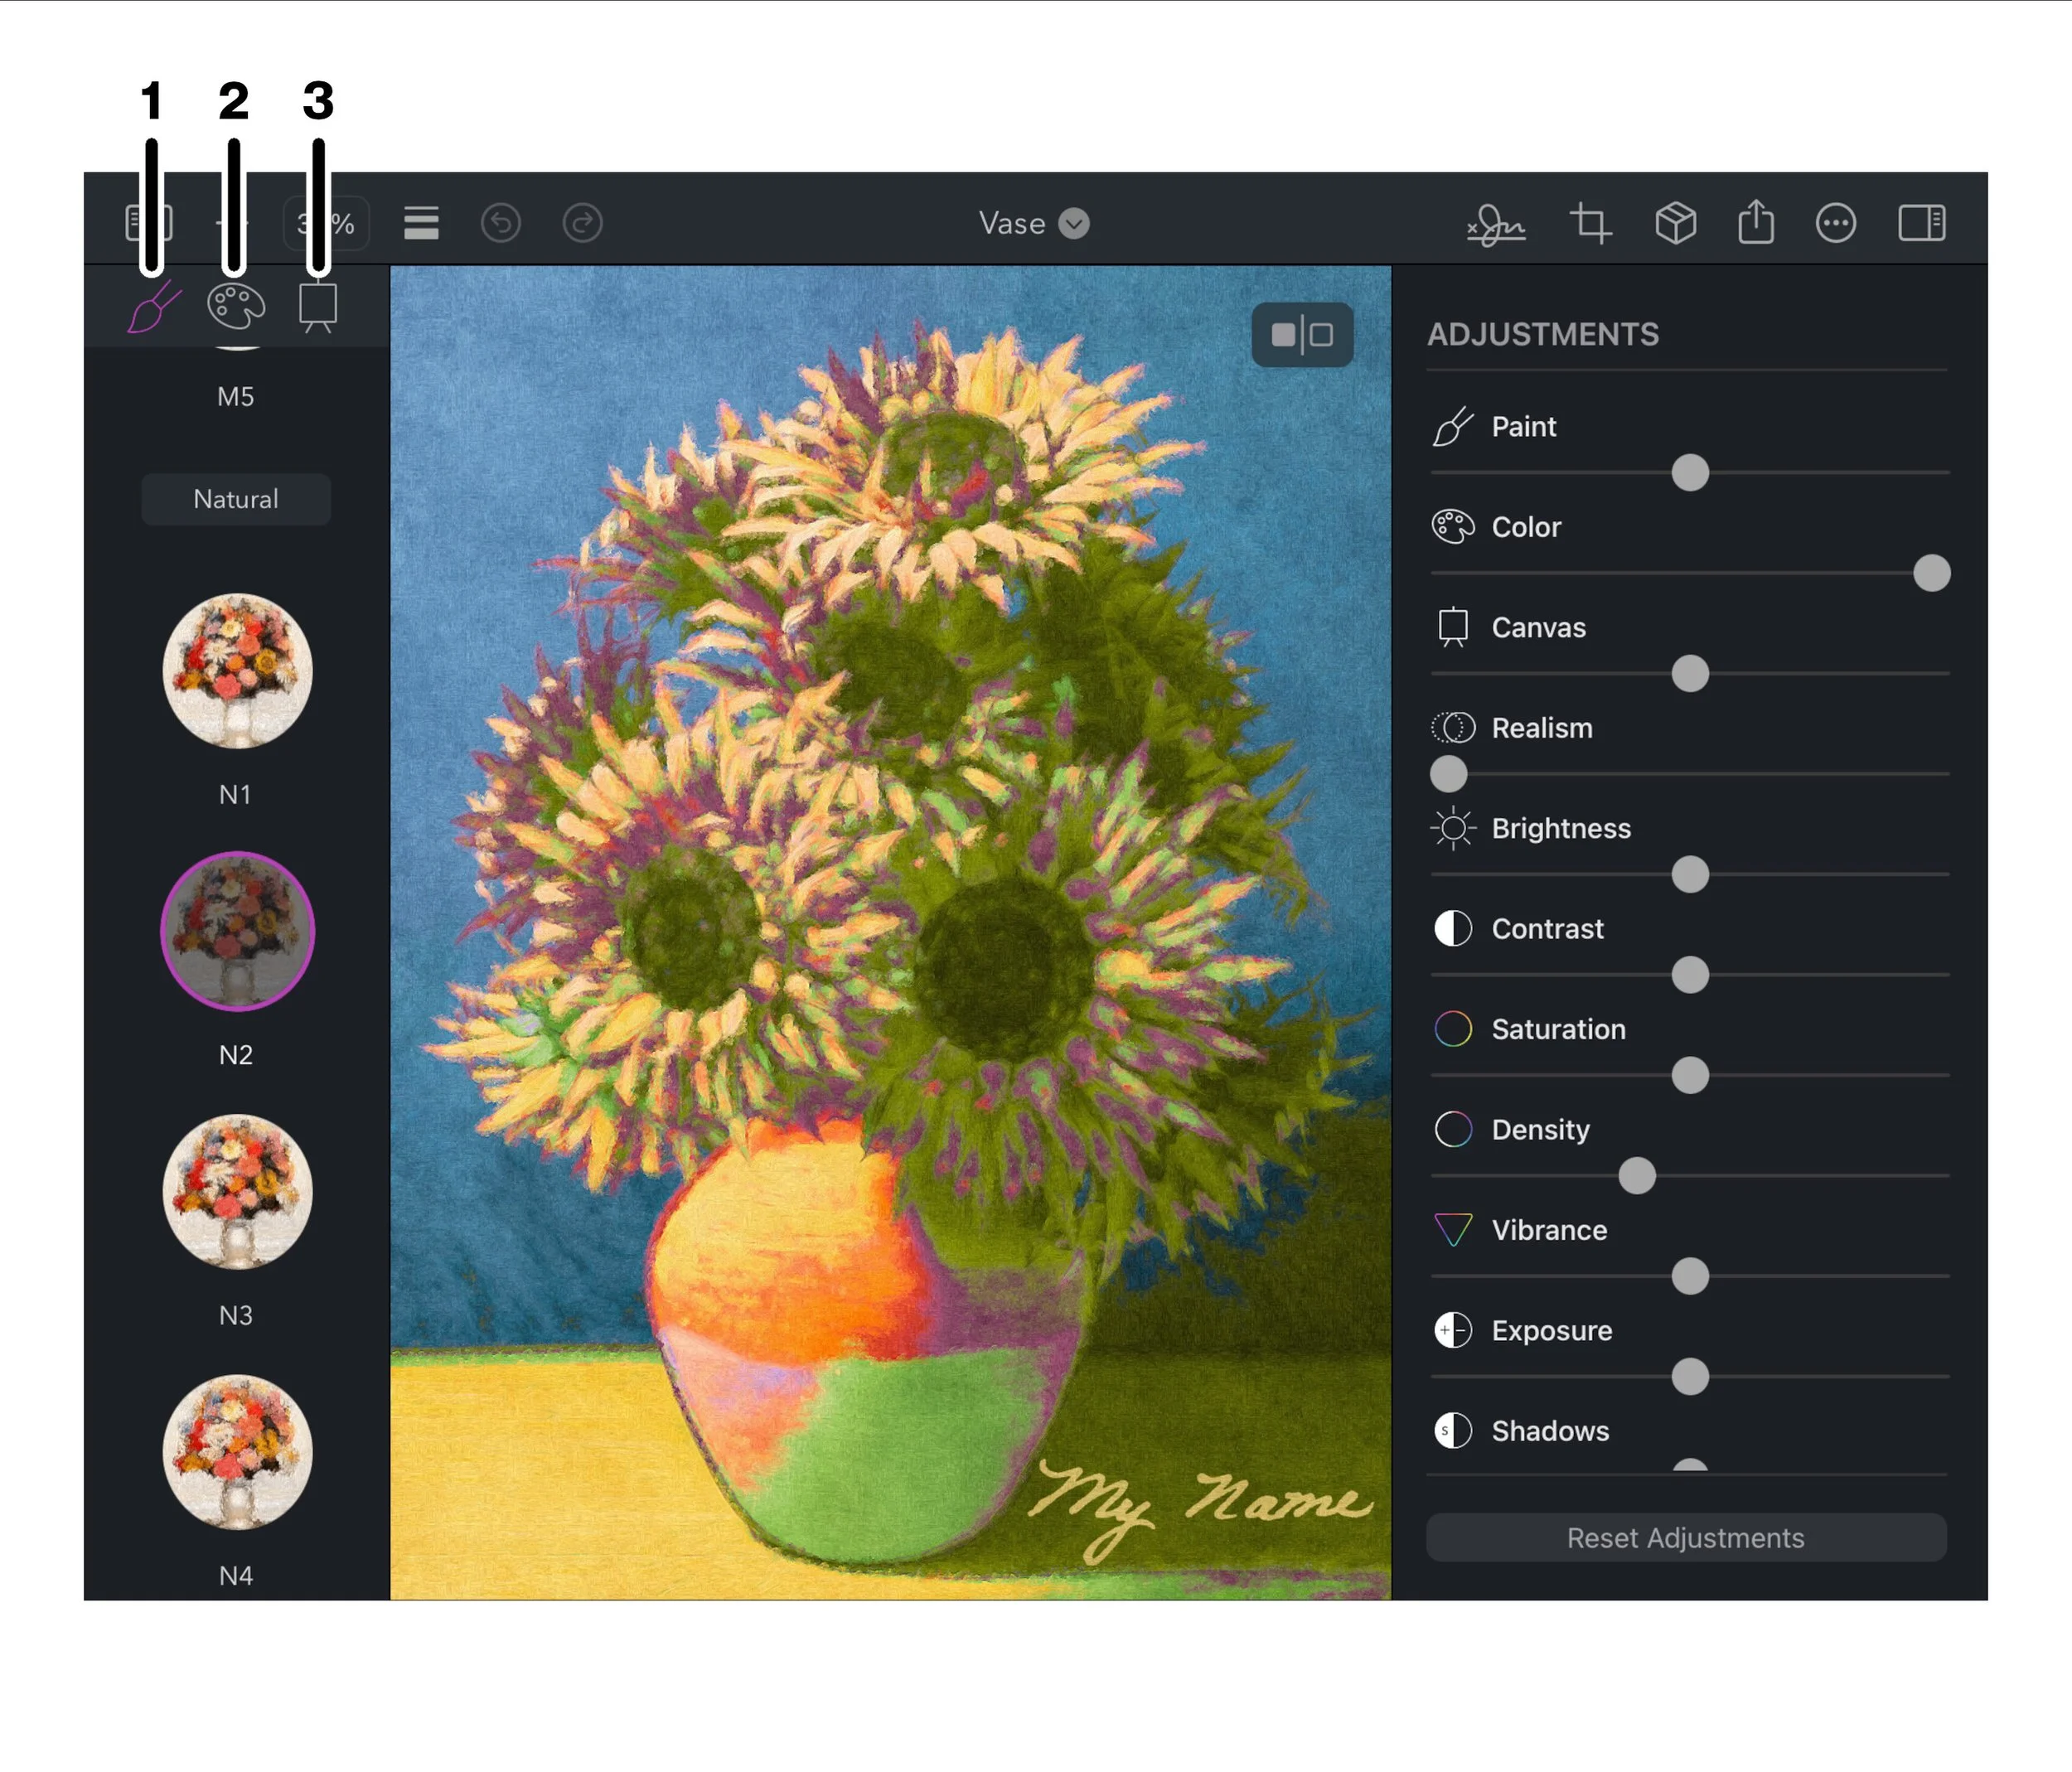Screen dimensions: 2072x1772
Task: Click the Redo arrow button
Action: click(x=583, y=223)
